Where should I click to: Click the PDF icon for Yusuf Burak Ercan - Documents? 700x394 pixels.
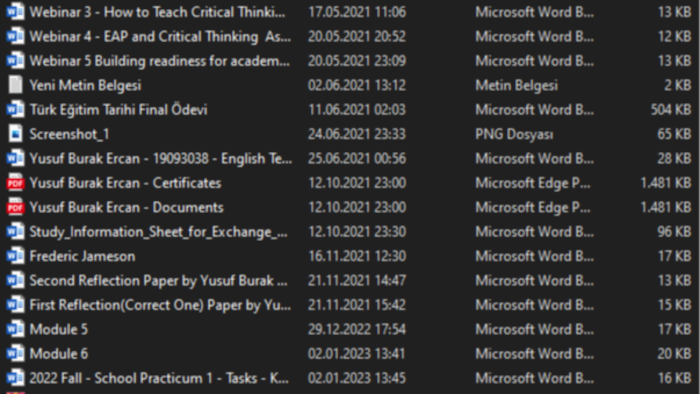[x=15, y=207]
